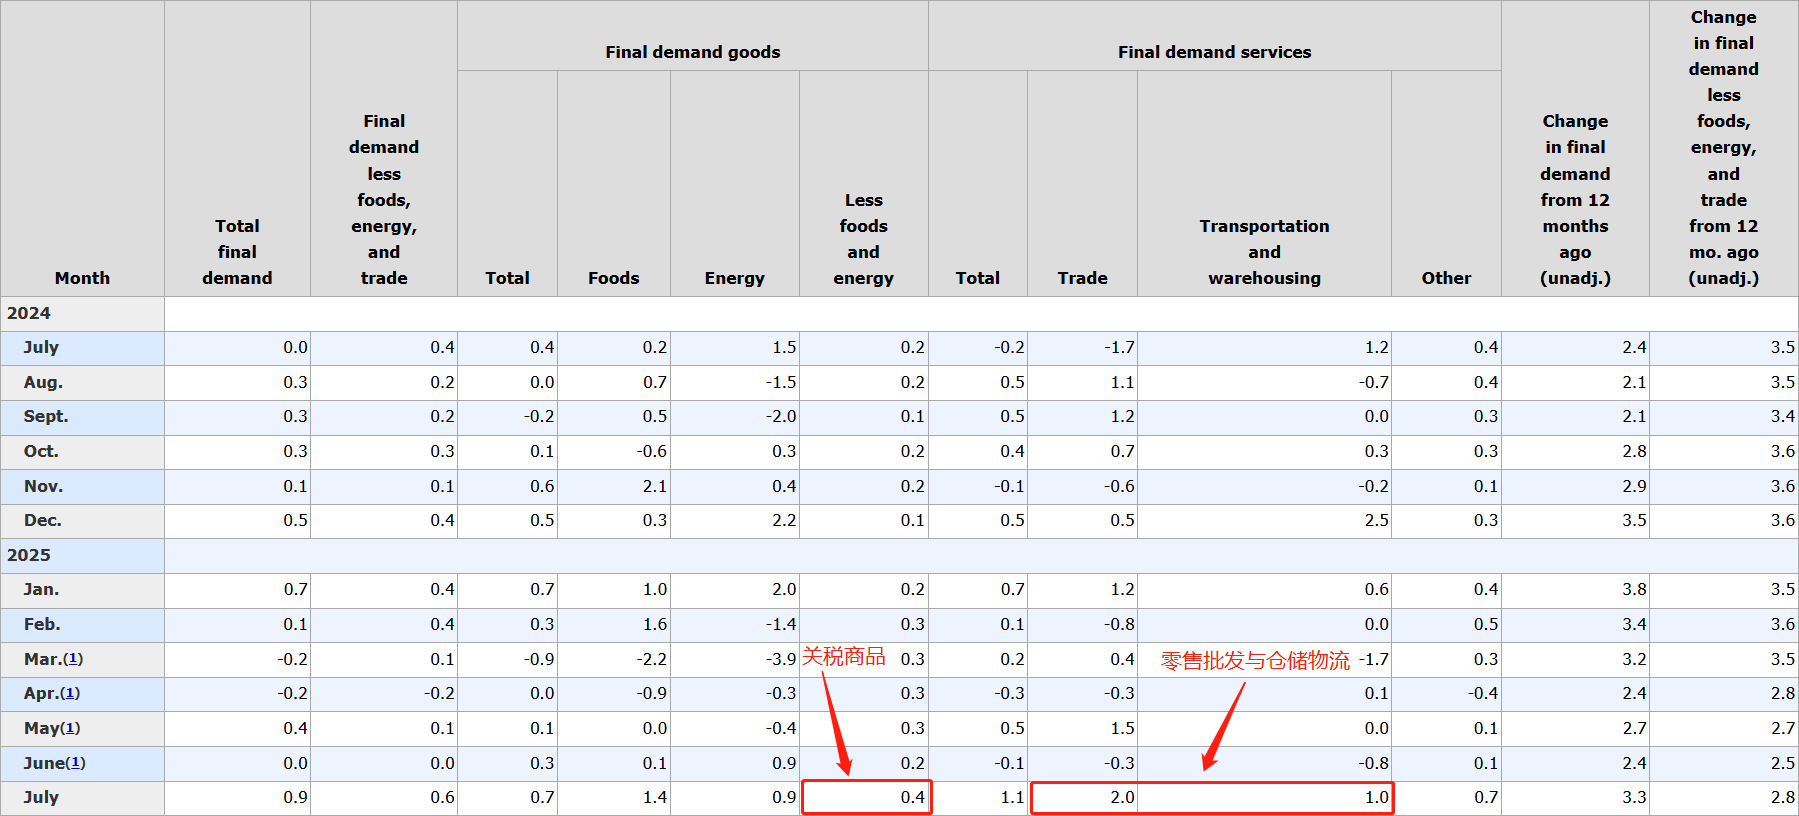Select the Dec. row label
The image size is (1799, 816).
(43, 520)
